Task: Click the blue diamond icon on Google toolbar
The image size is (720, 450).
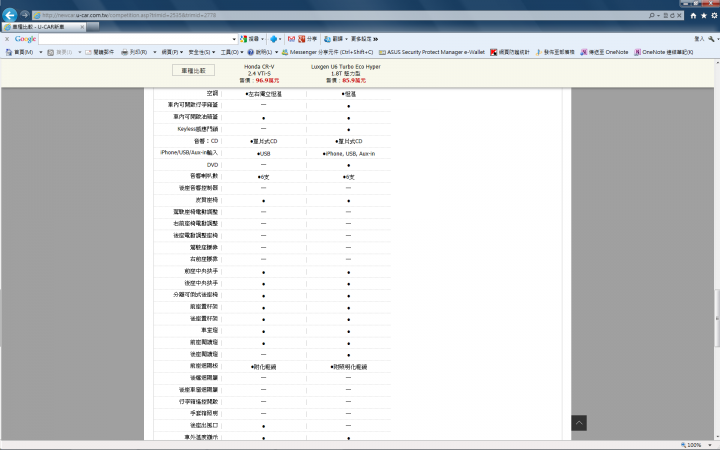Action: (273, 39)
